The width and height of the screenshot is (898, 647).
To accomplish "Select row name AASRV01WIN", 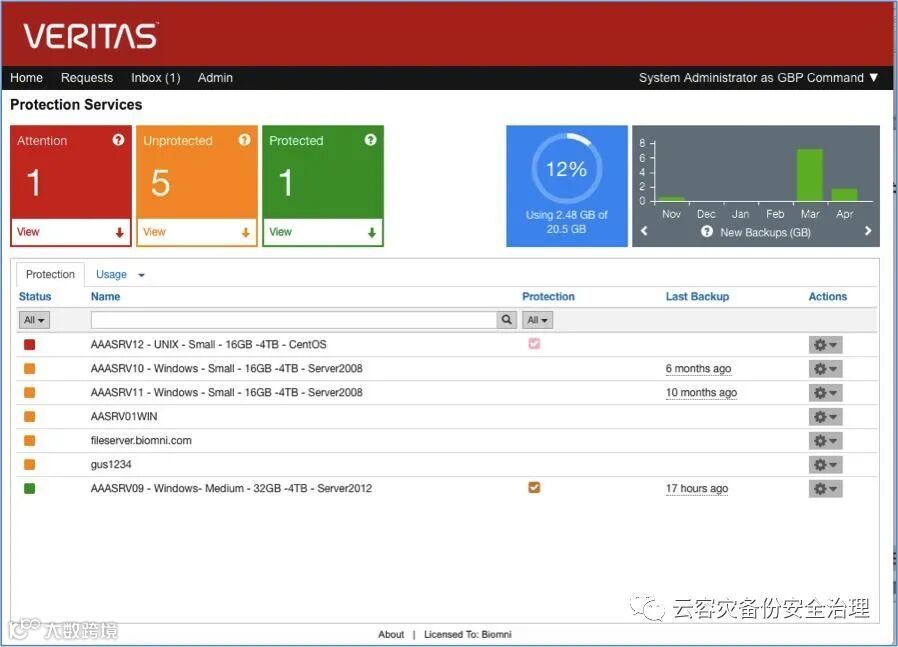I will click(x=124, y=417).
